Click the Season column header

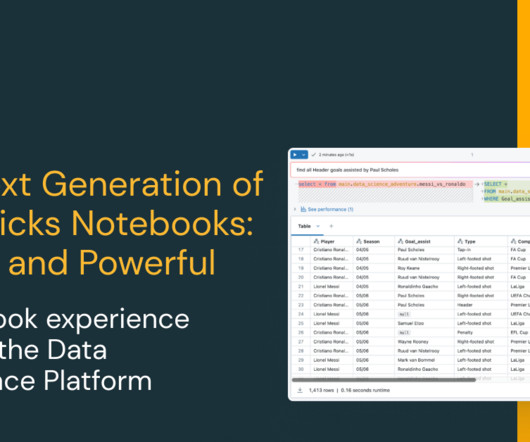[371, 241]
